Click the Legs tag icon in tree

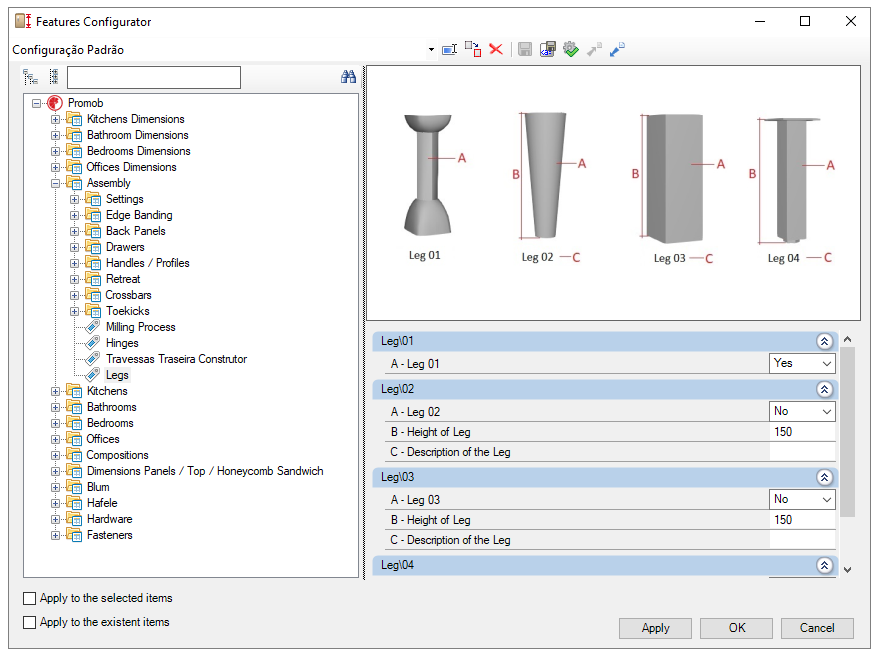(x=92, y=375)
